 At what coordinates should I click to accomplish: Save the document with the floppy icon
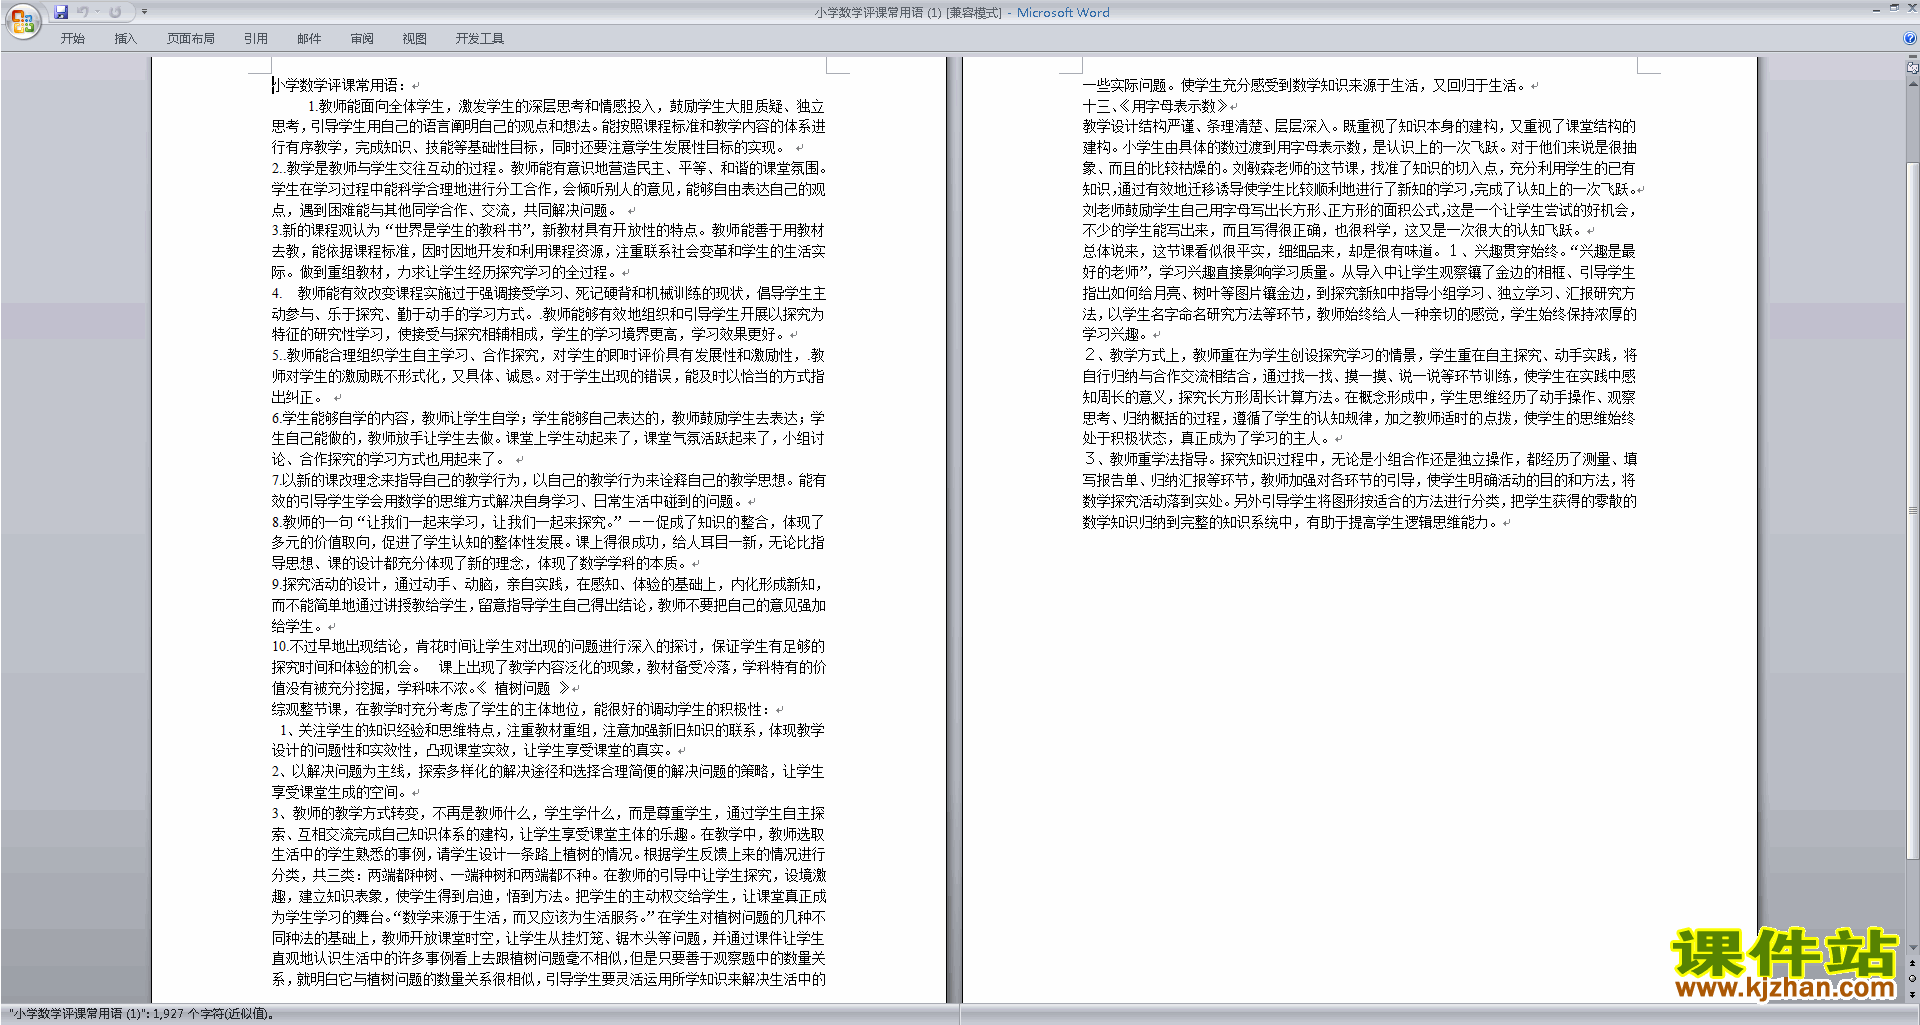coord(61,12)
